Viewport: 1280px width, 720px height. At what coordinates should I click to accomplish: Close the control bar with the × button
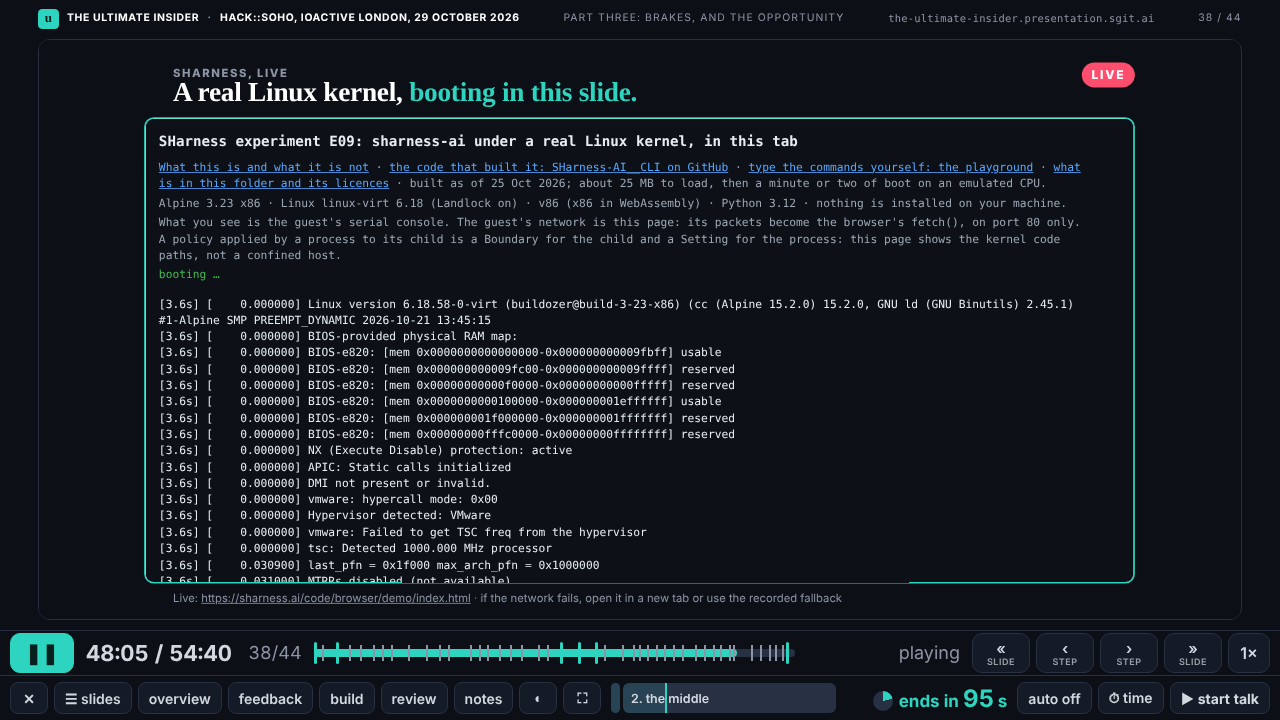(x=29, y=698)
